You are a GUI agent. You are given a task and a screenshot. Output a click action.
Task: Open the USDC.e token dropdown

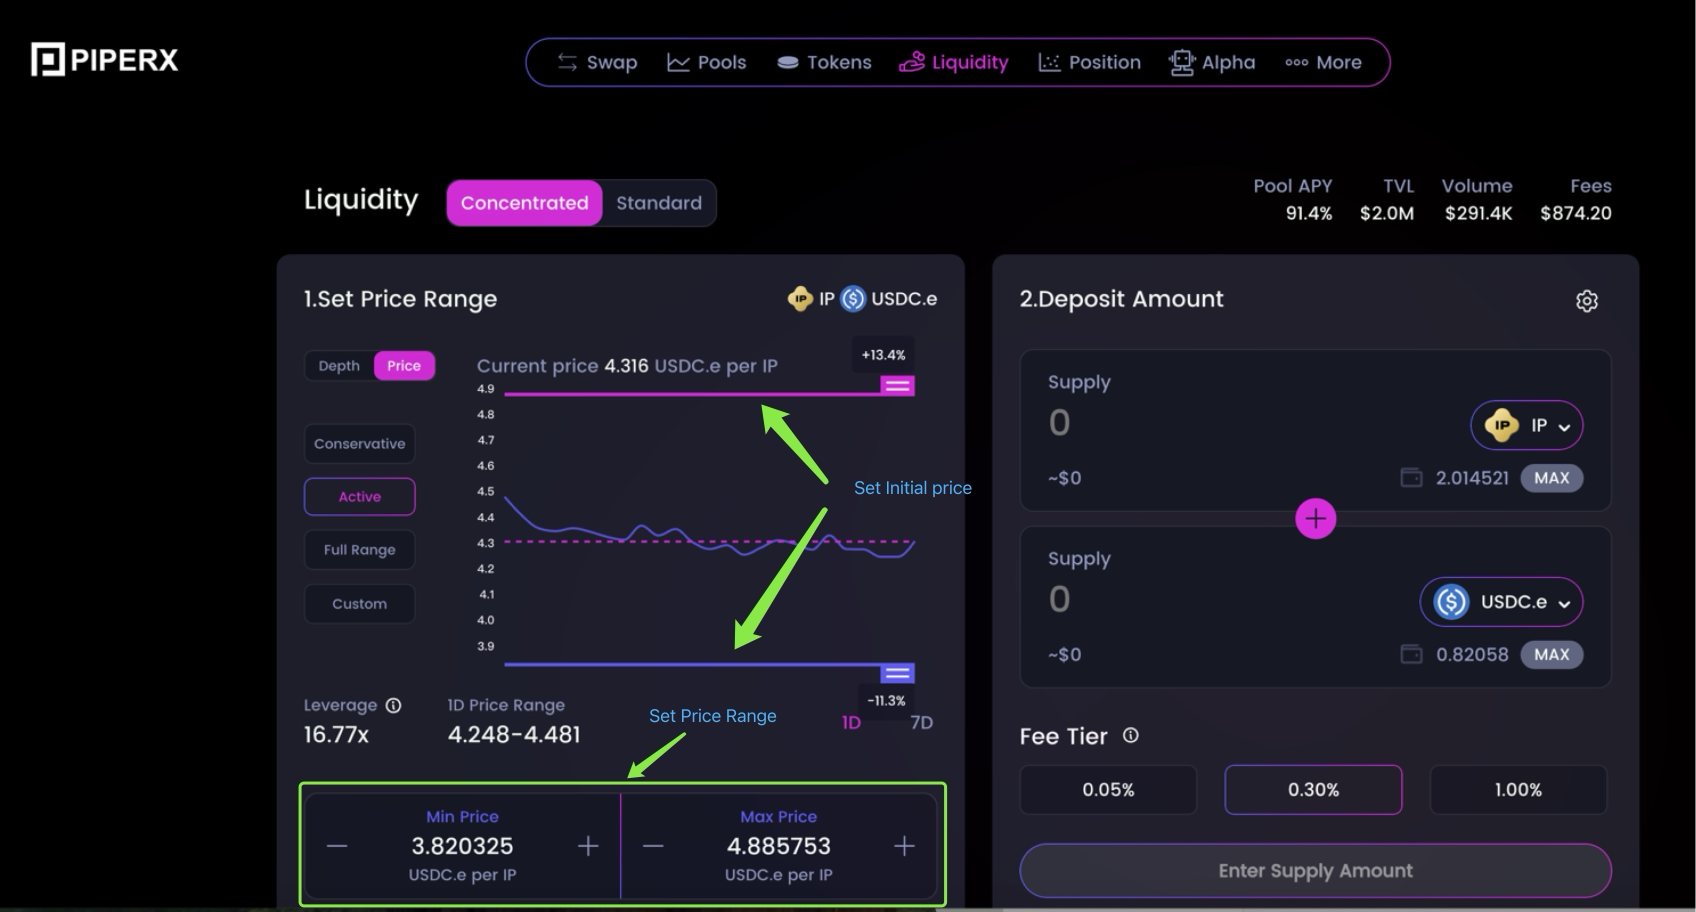point(1501,602)
